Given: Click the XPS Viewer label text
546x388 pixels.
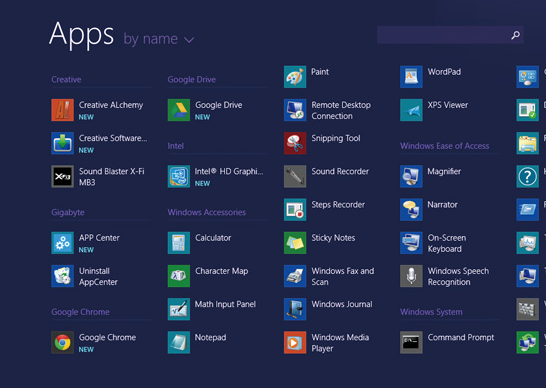Looking at the screenshot, I should [447, 105].
